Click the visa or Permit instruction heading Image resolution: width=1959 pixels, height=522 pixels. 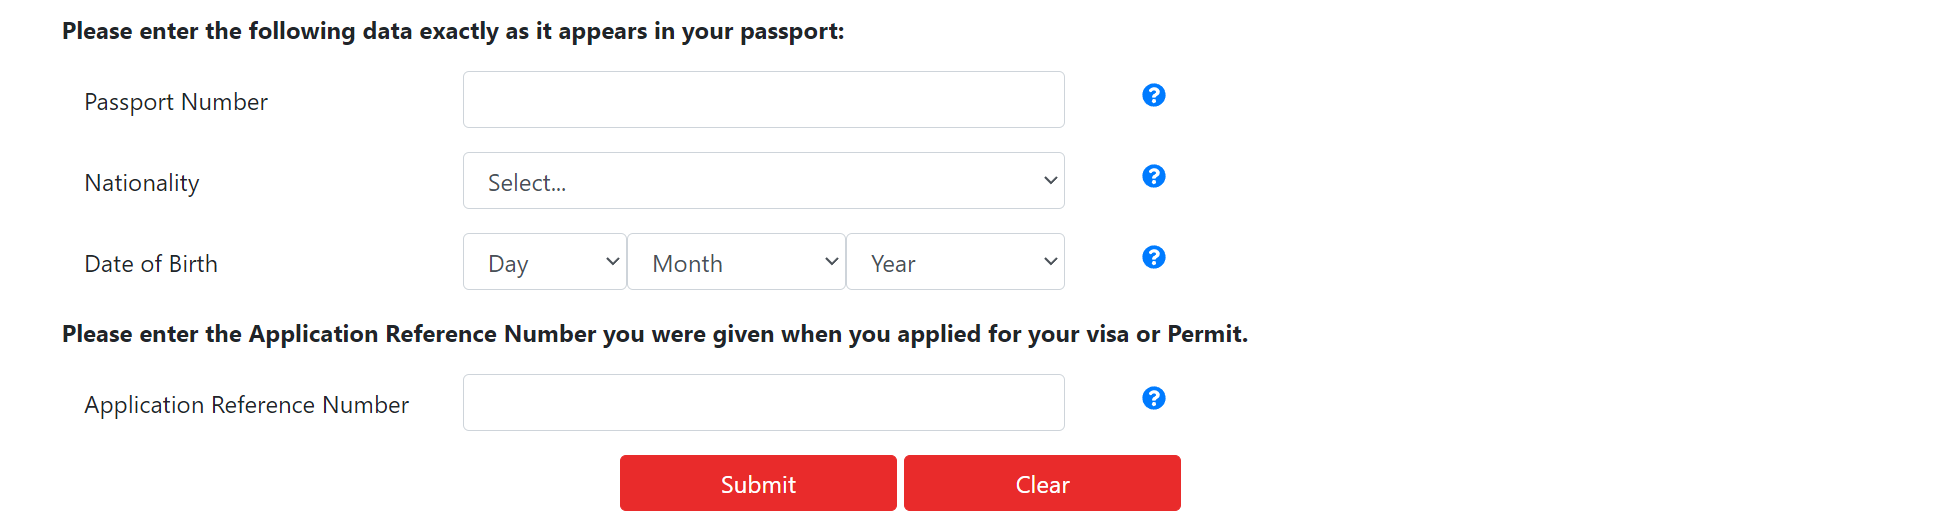click(655, 334)
